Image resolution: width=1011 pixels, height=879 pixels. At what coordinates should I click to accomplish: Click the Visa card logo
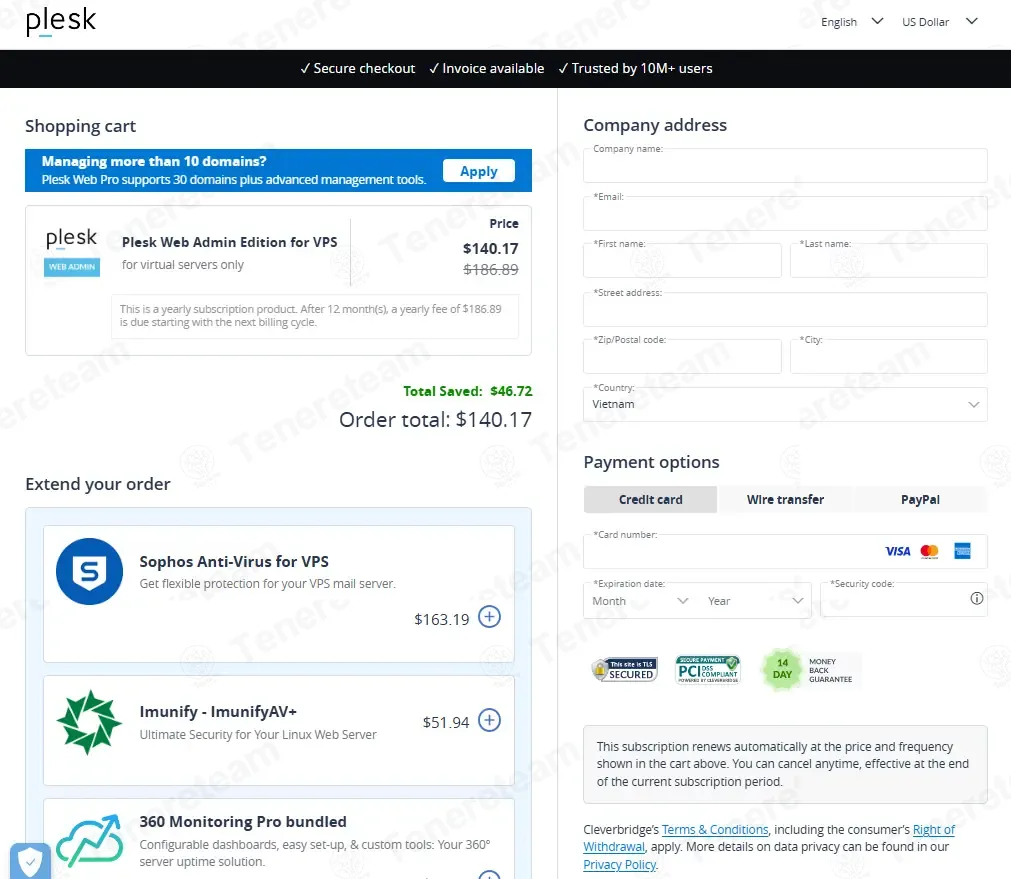tap(898, 551)
